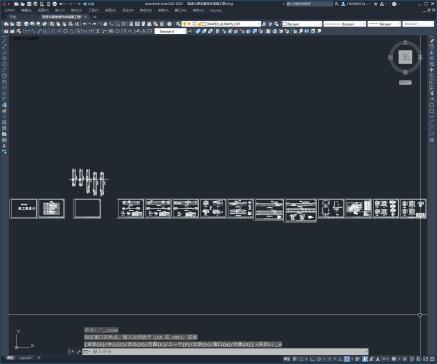
Task: Select the Model tab at bottom left
Action: click(10, 358)
